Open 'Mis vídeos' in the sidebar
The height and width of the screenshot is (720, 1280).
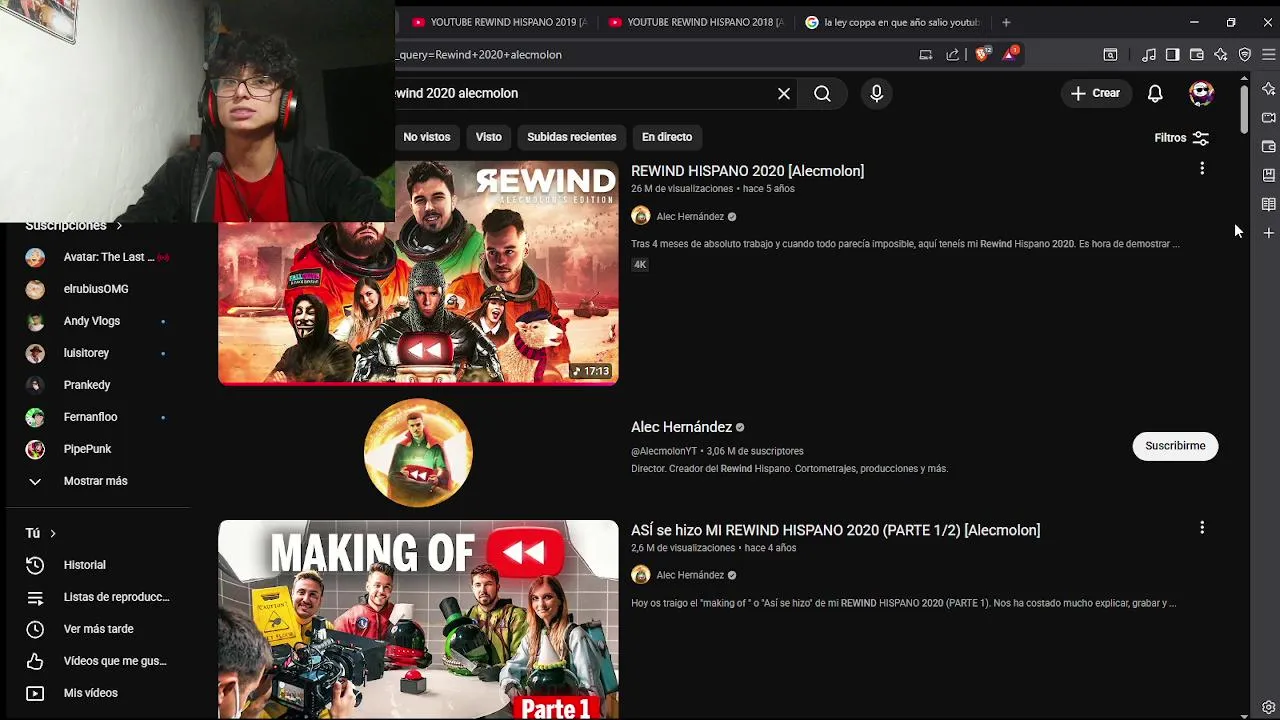point(97,693)
